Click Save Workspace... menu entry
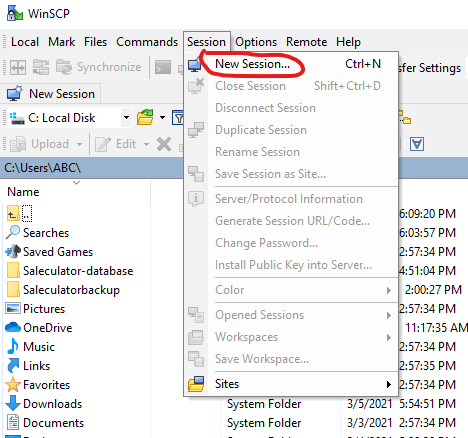The image size is (468, 438). pyautogui.click(x=291, y=359)
